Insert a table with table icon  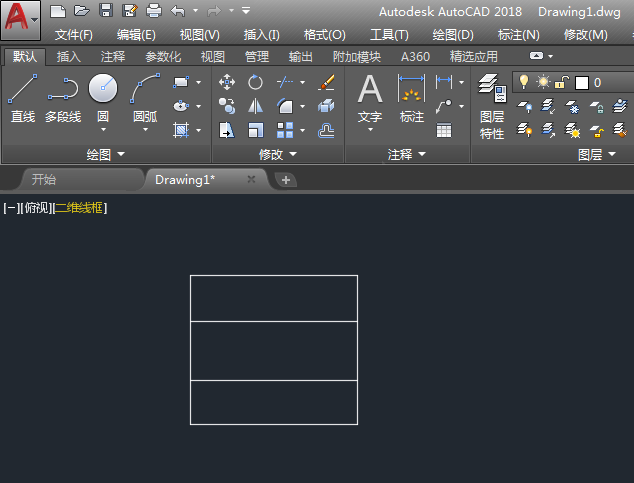[444, 131]
